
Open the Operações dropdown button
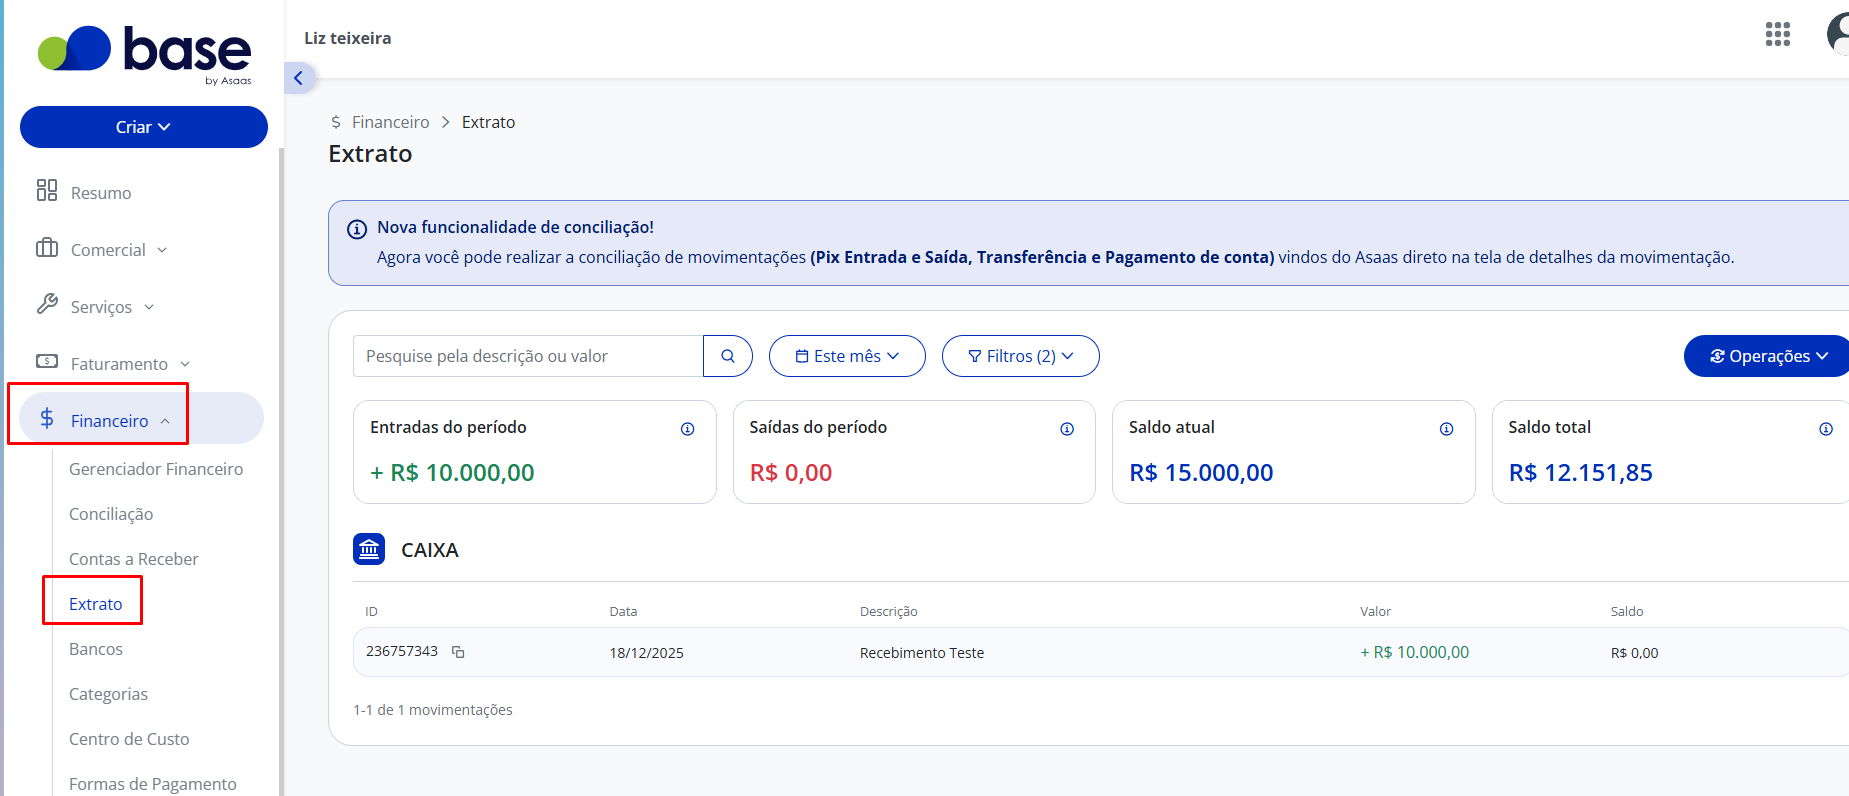coord(1768,356)
